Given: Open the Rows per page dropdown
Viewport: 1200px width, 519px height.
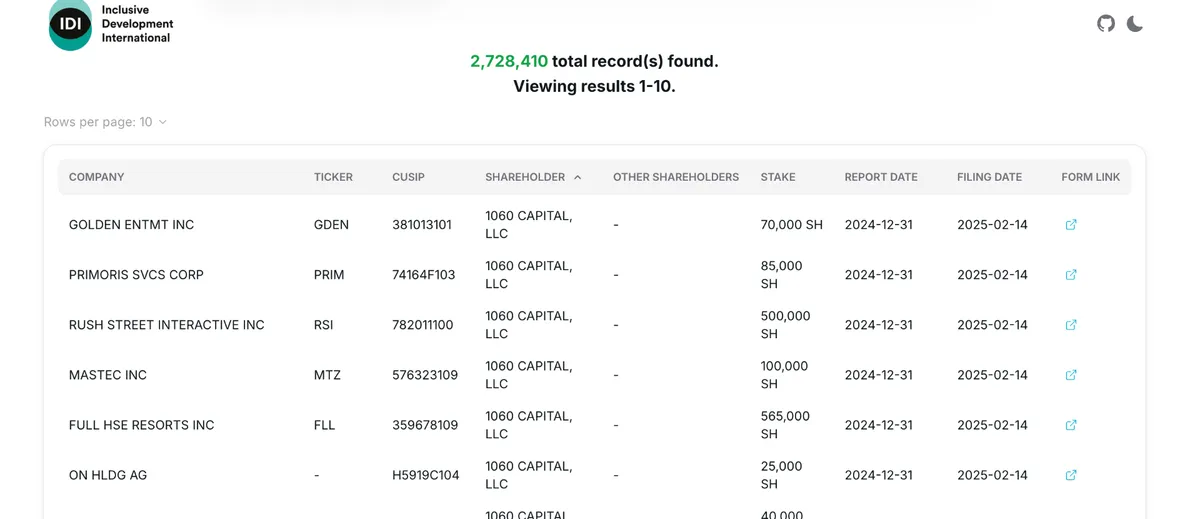Looking at the screenshot, I should 105,122.
